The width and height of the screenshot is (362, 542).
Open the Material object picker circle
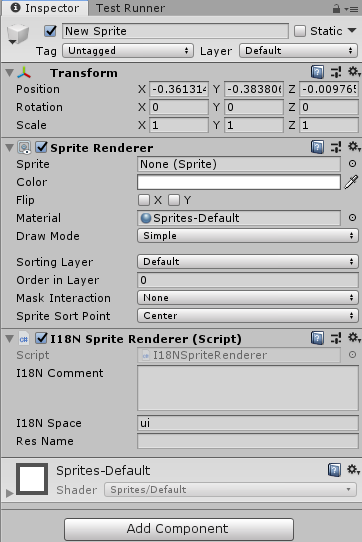[x=352, y=217]
